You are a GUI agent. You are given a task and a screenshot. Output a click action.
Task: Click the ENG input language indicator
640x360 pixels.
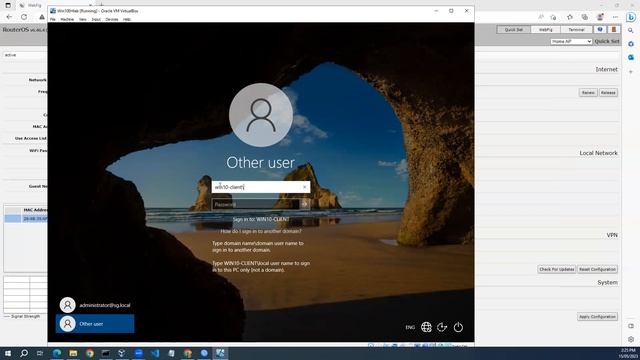[x=410, y=327]
